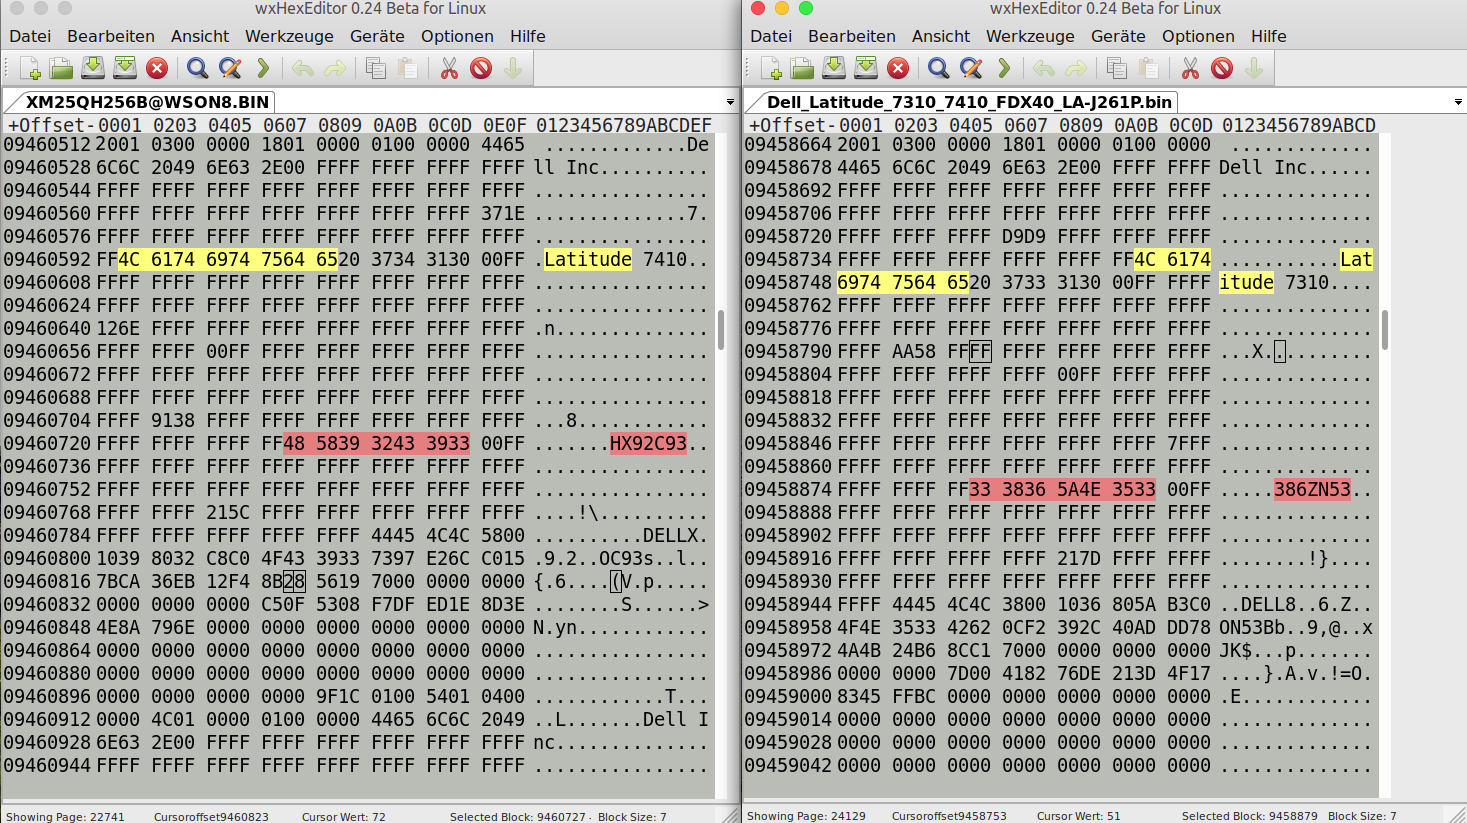The width and height of the screenshot is (1467, 823).
Task: Select the XM25QH256B@WSON8.BIN file tab
Action: (146, 102)
